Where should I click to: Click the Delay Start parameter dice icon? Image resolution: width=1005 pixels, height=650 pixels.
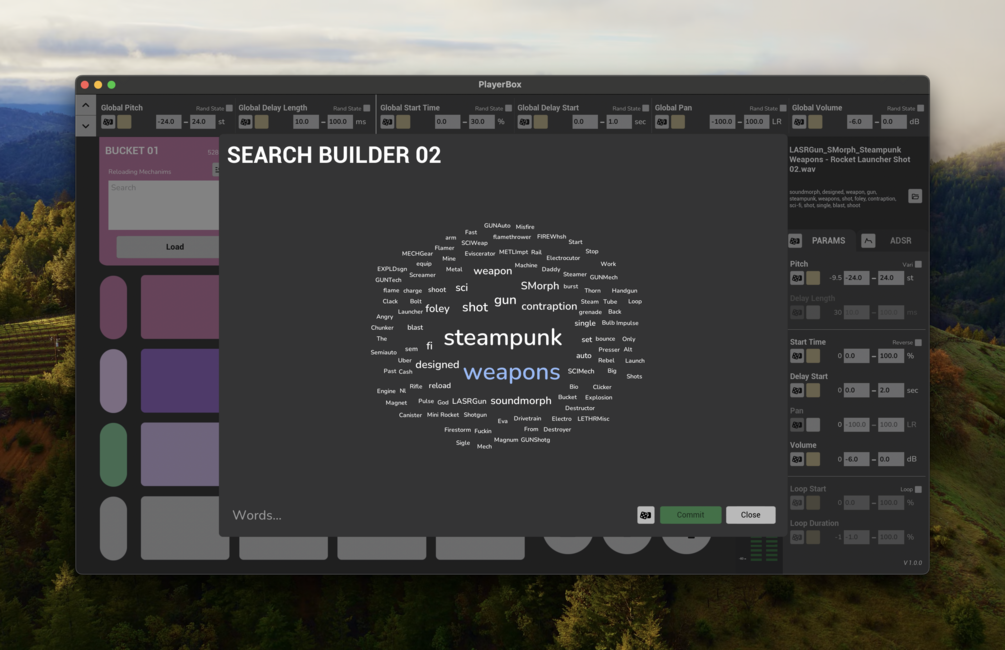tap(797, 390)
